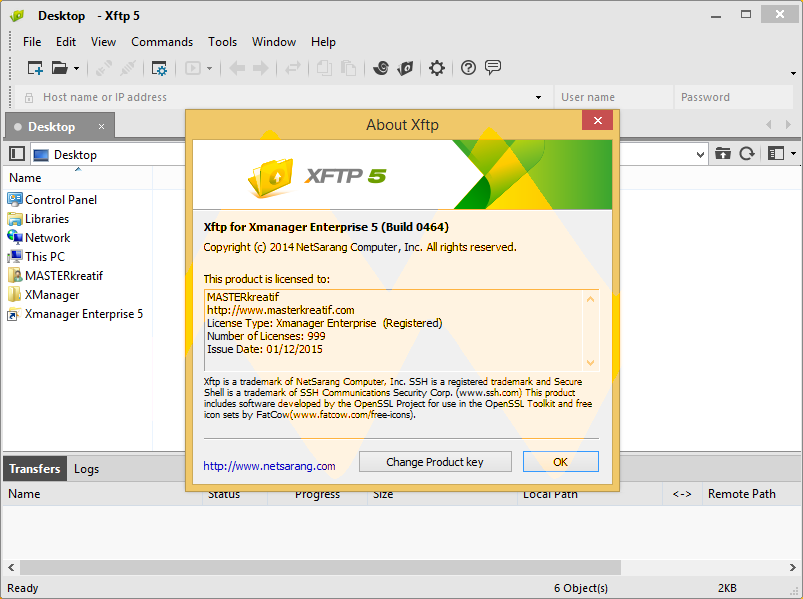Image resolution: width=803 pixels, height=599 pixels.
Task: Click the Refresh icon
Action: [747, 153]
